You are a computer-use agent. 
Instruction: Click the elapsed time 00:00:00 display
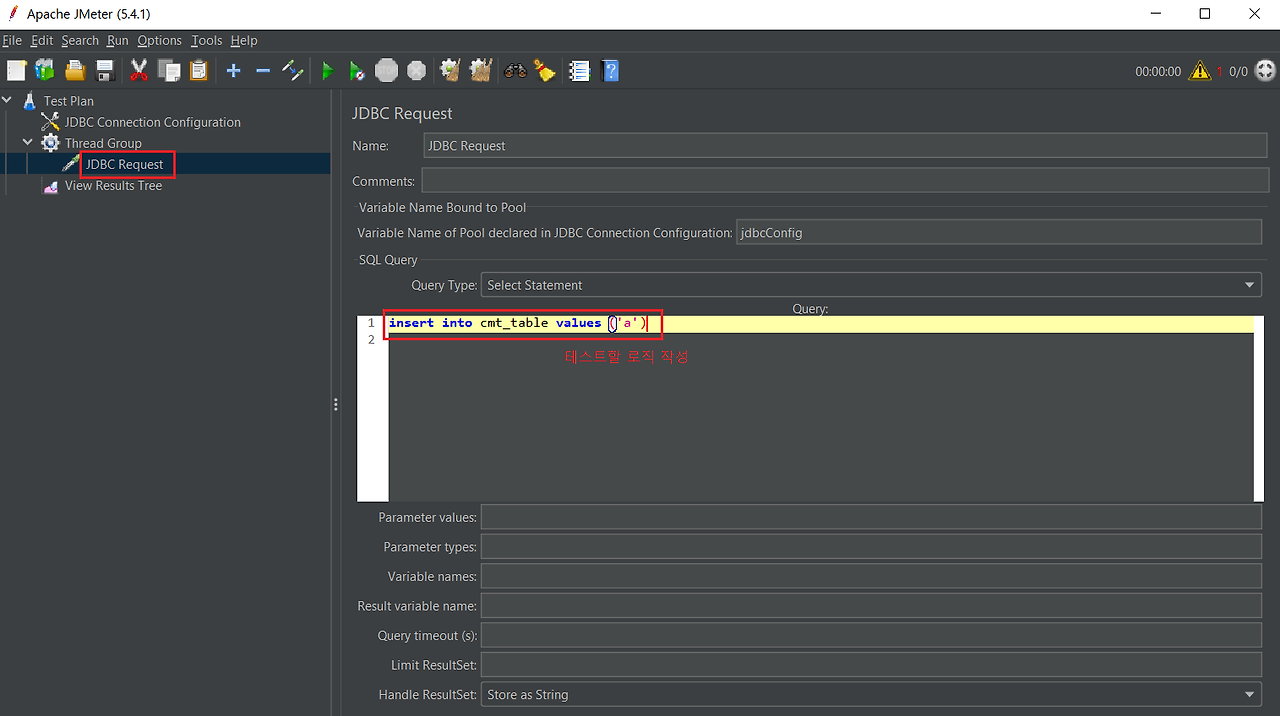(1158, 72)
